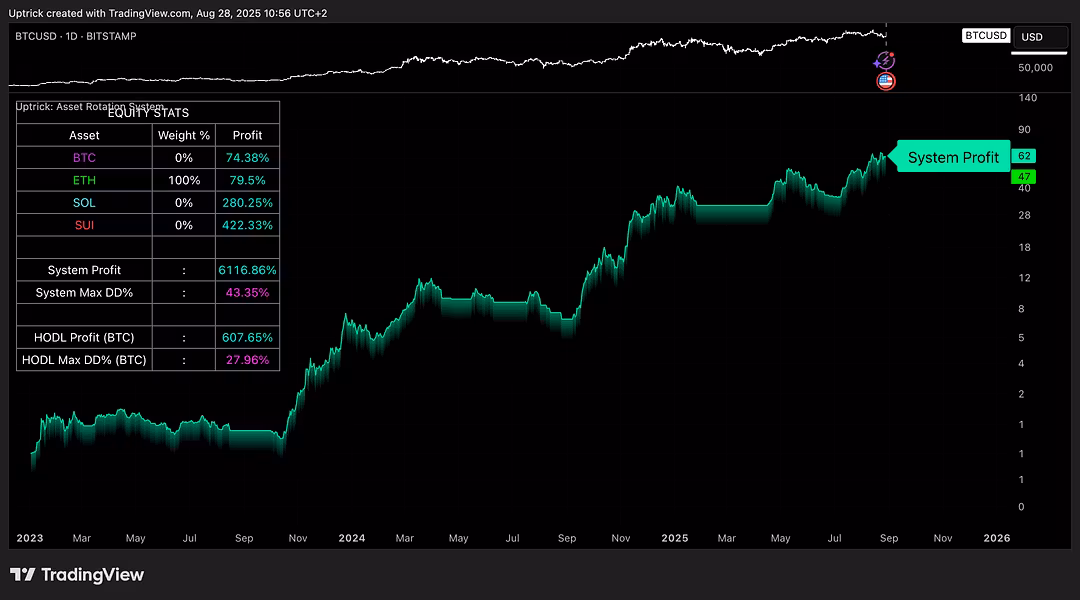Click the System Profit chart label

point(952,157)
